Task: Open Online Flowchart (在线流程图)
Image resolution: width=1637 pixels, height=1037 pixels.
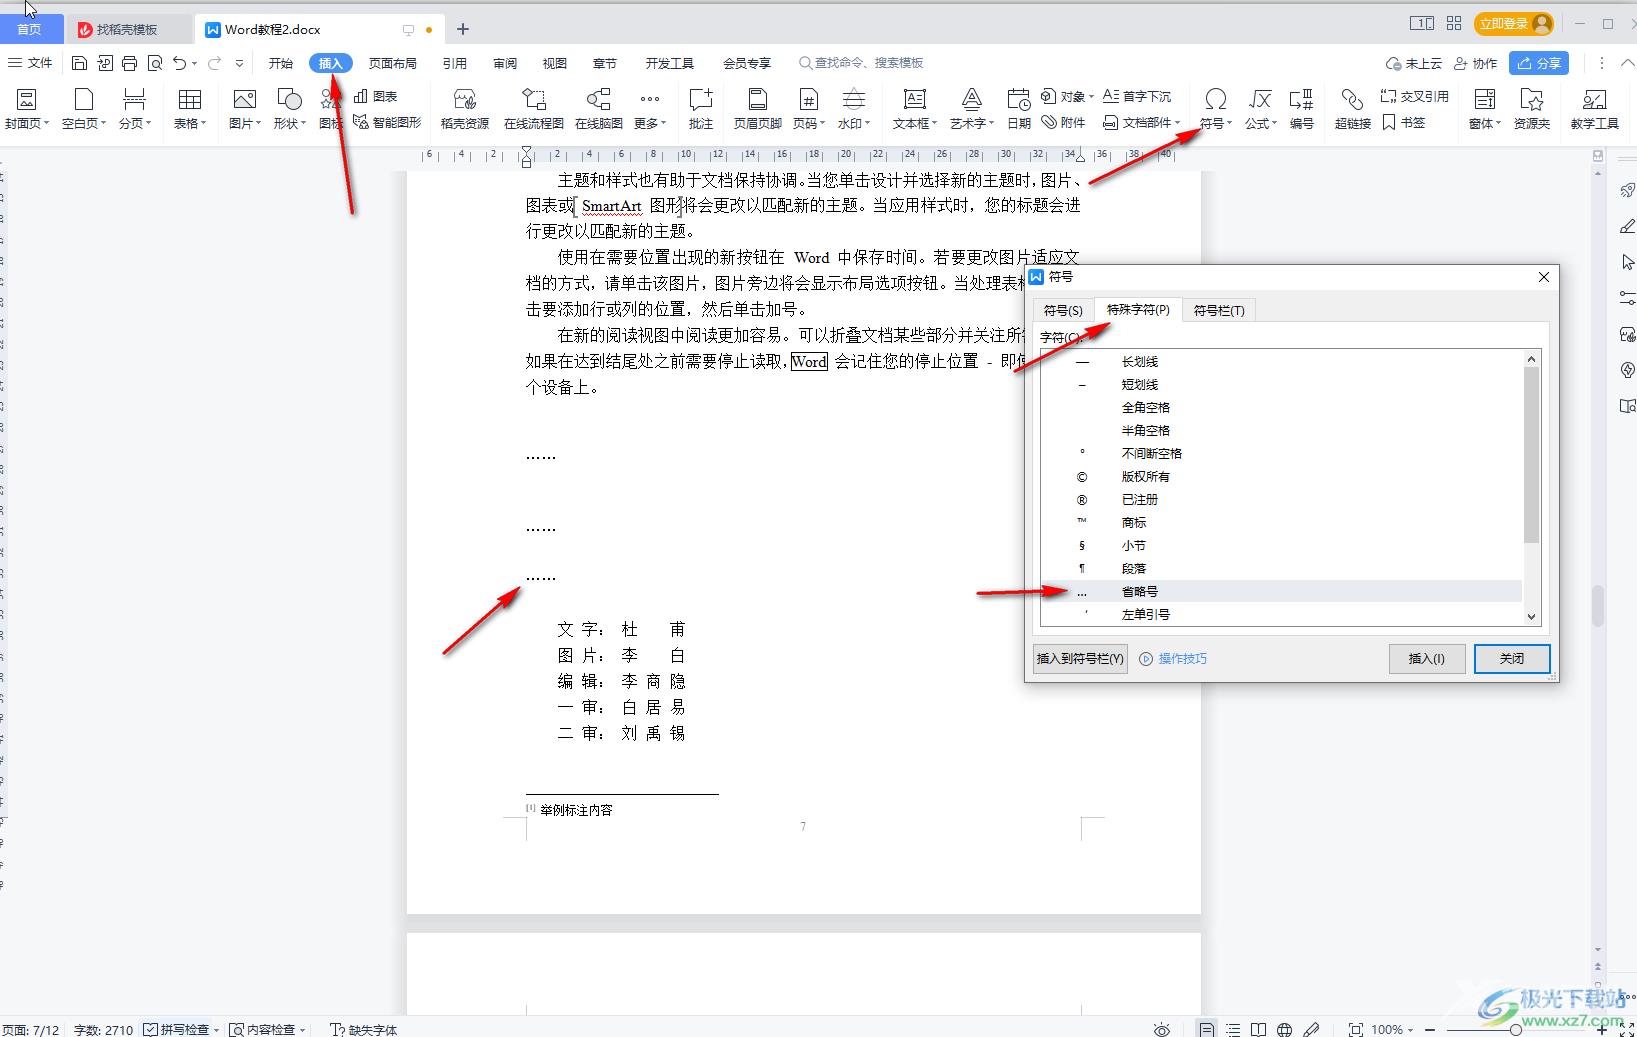Action: (534, 108)
